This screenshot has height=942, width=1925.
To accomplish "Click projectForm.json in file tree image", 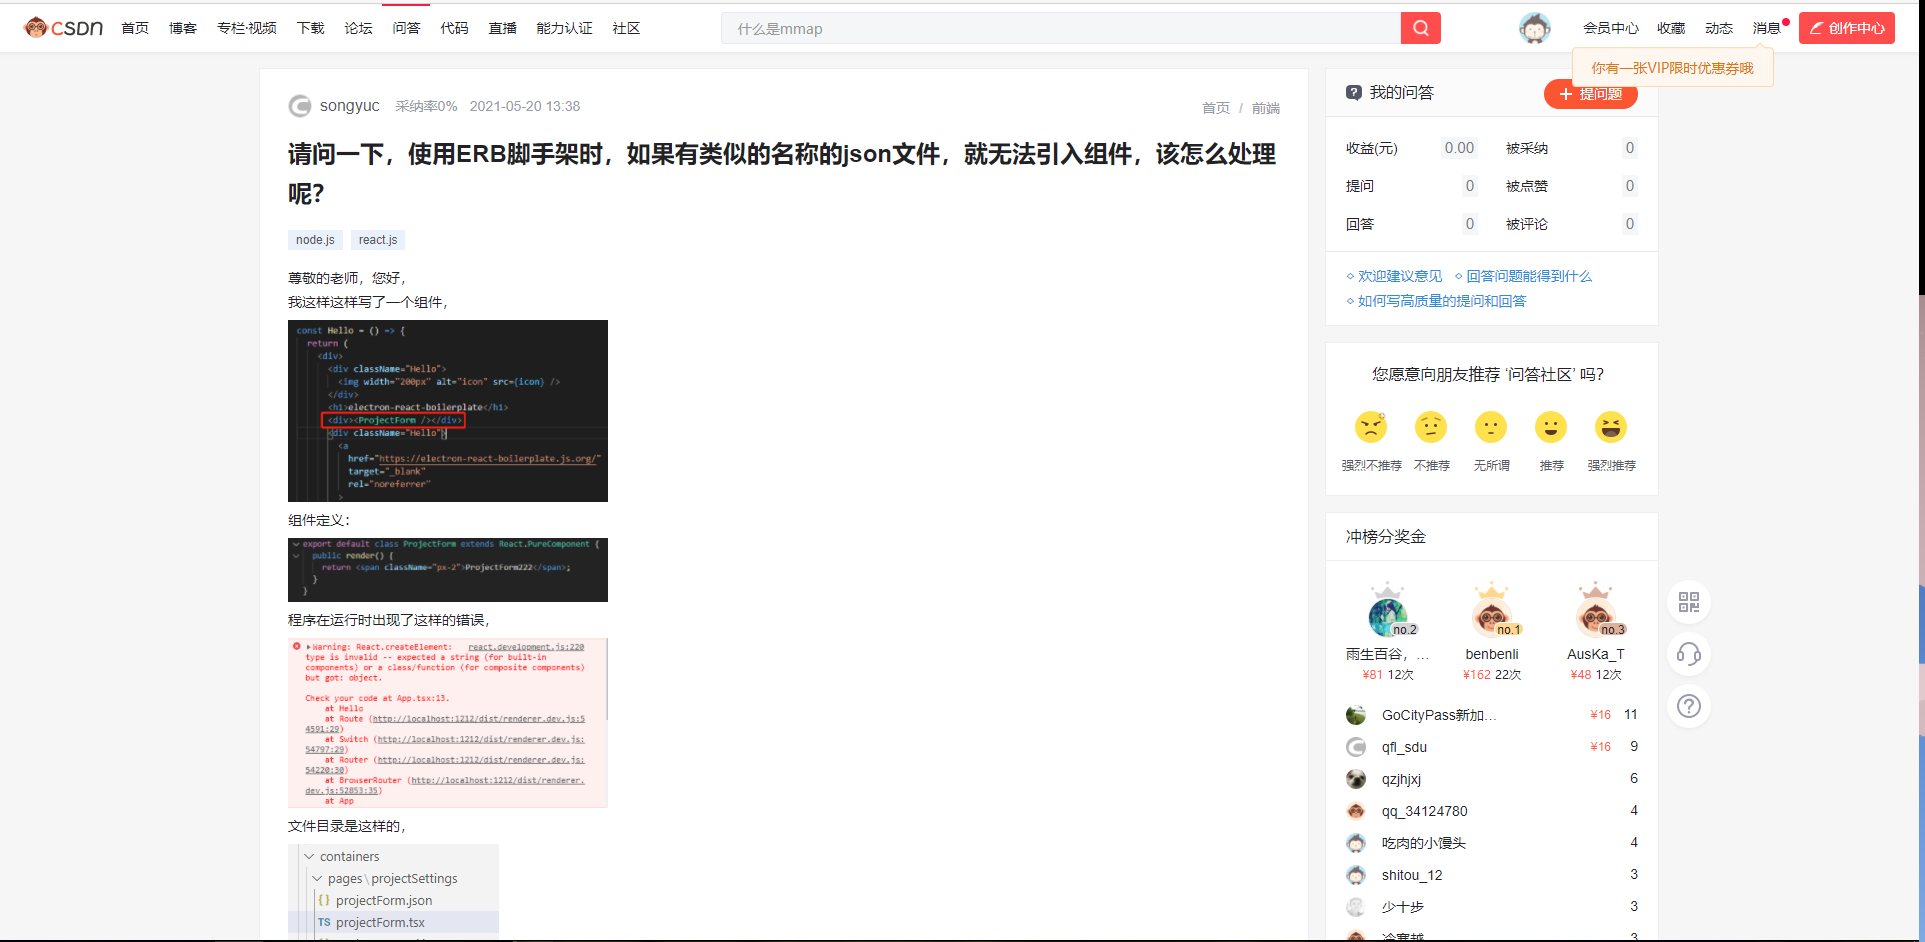I will click(x=384, y=901).
